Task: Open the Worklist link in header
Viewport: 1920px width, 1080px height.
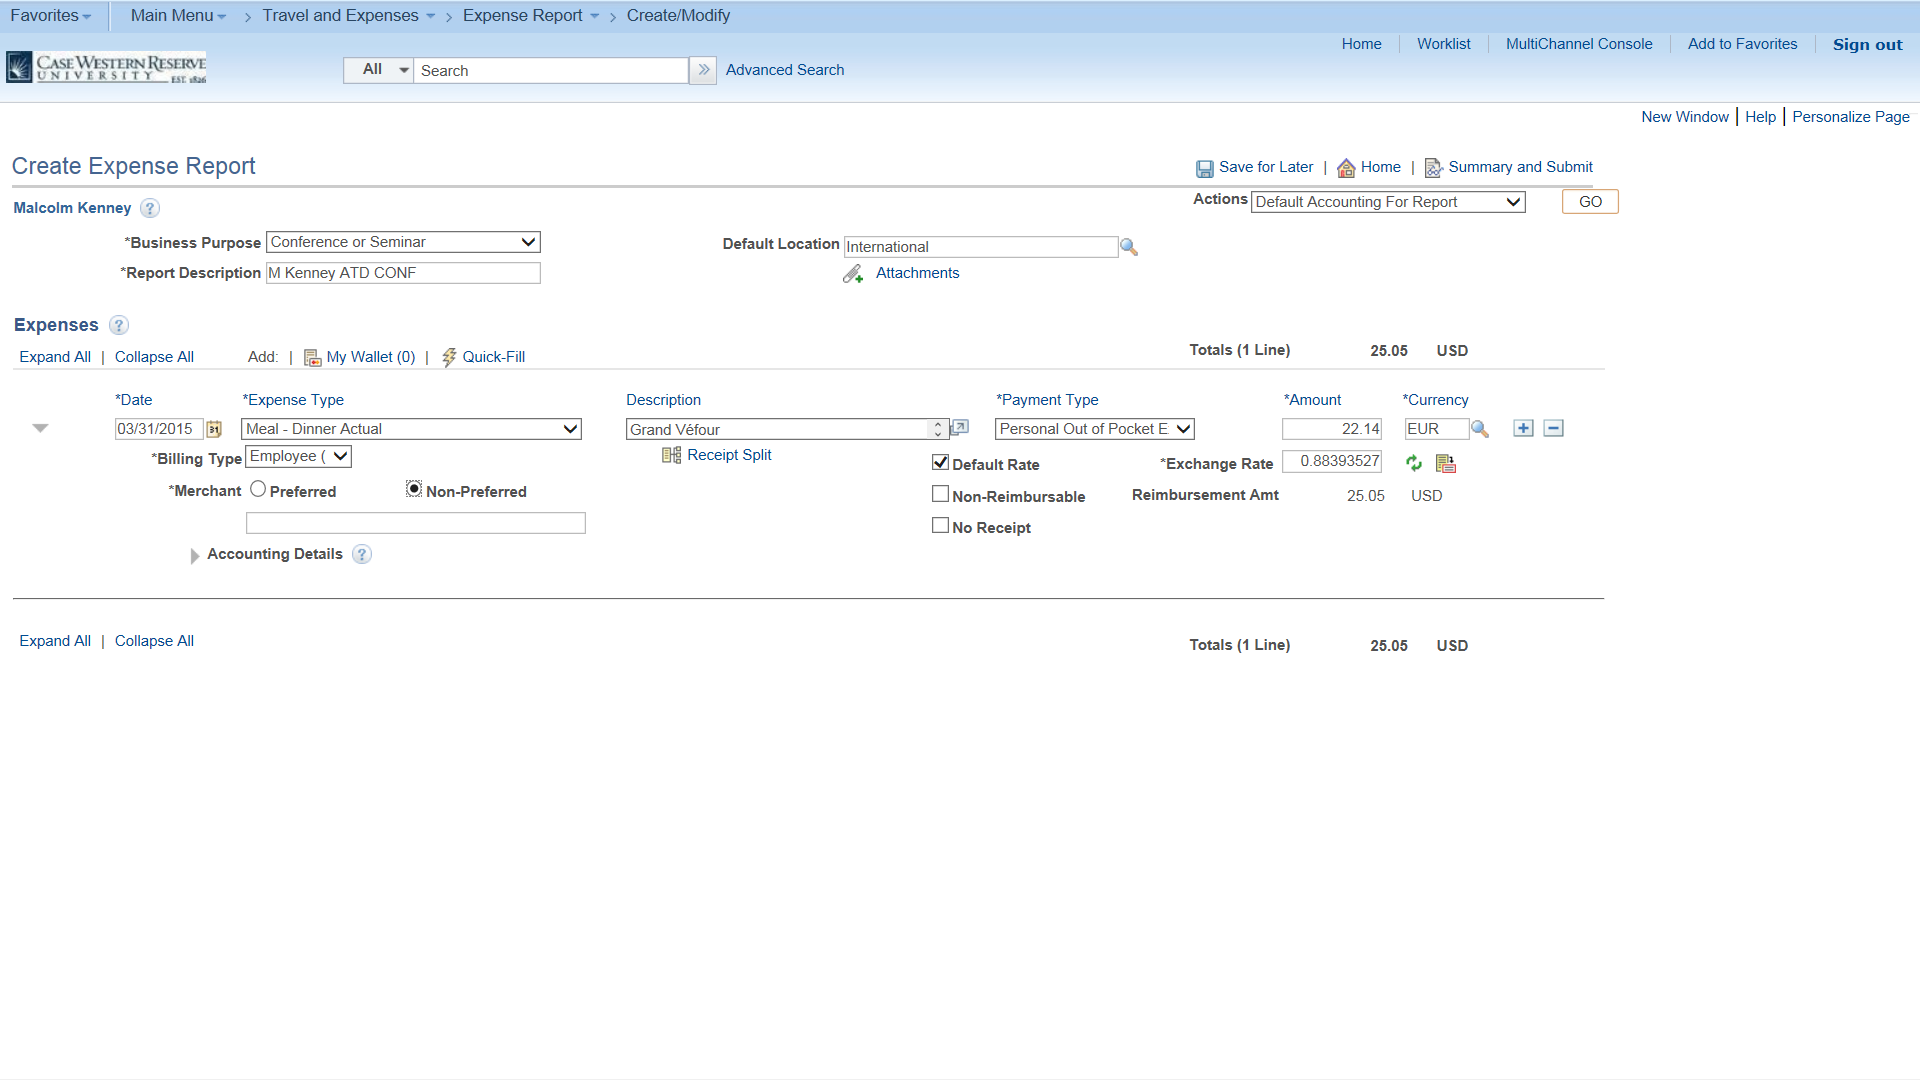Action: pyautogui.click(x=1443, y=44)
